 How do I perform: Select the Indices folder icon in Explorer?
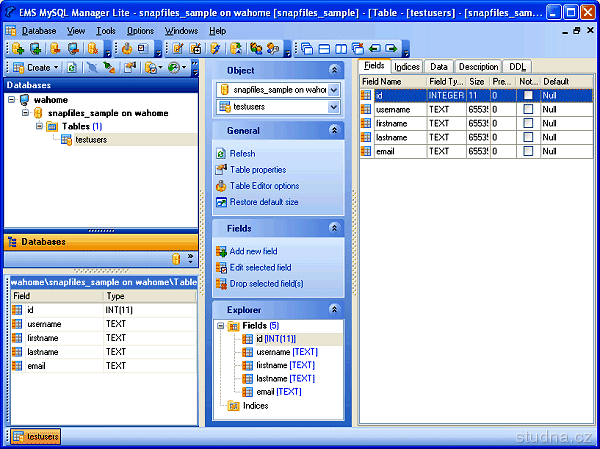pyautogui.click(x=234, y=406)
